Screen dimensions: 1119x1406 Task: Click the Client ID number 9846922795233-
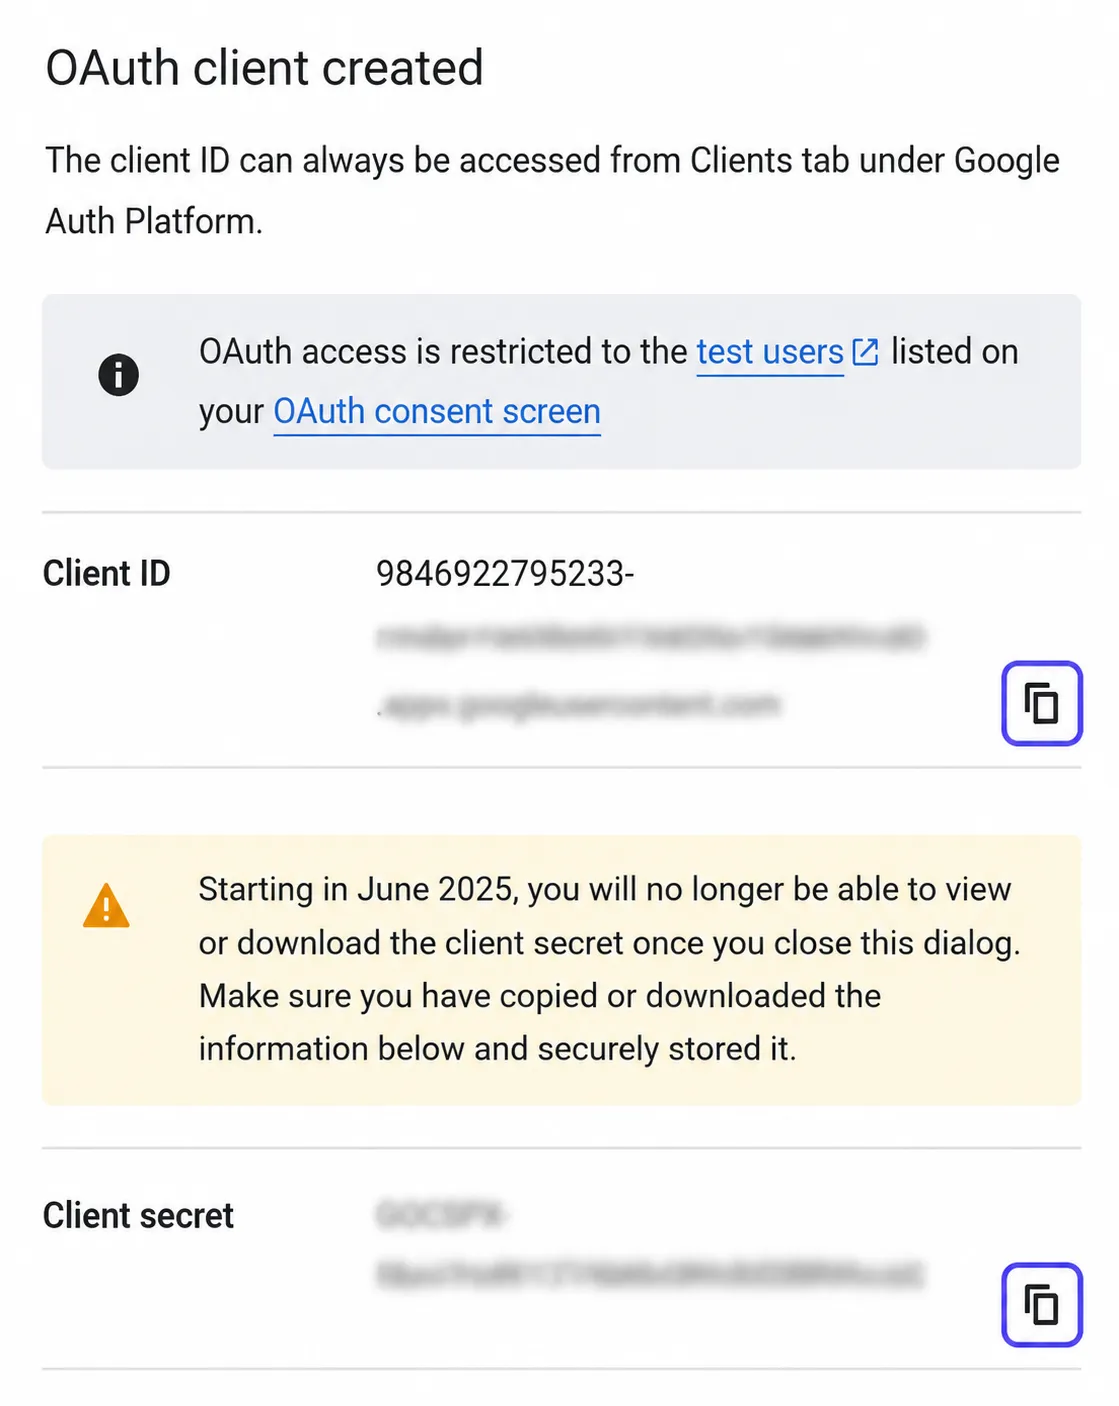click(x=505, y=574)
